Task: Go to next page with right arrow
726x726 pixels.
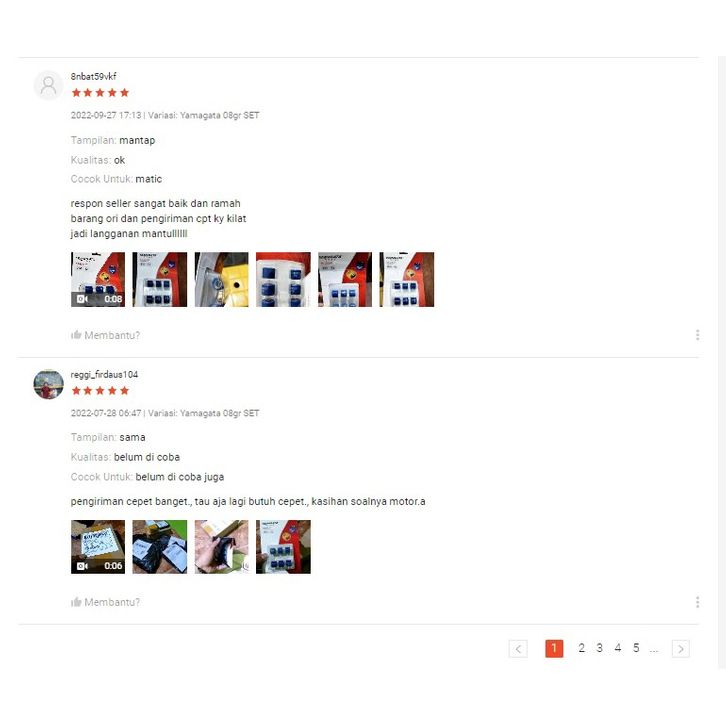Action: tap(681, 649)
